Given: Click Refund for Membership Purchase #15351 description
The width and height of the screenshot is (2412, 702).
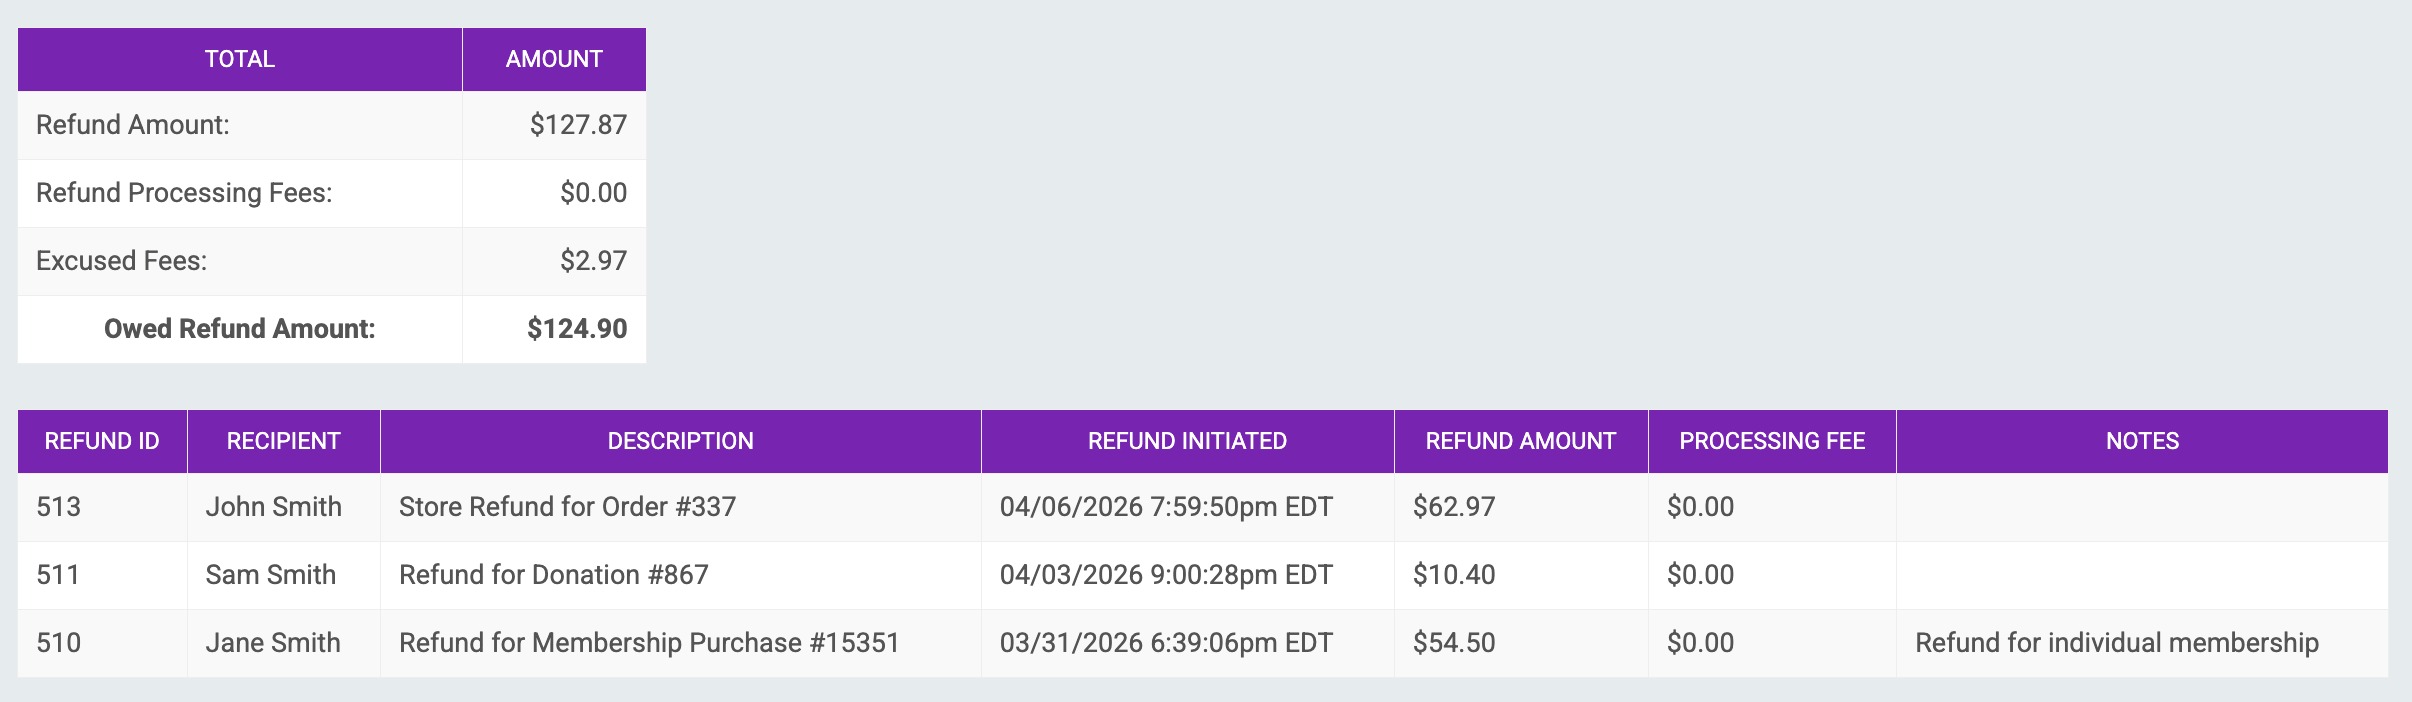Looking at the screenshot, I should pyautogui.click(x=649, y=643).
